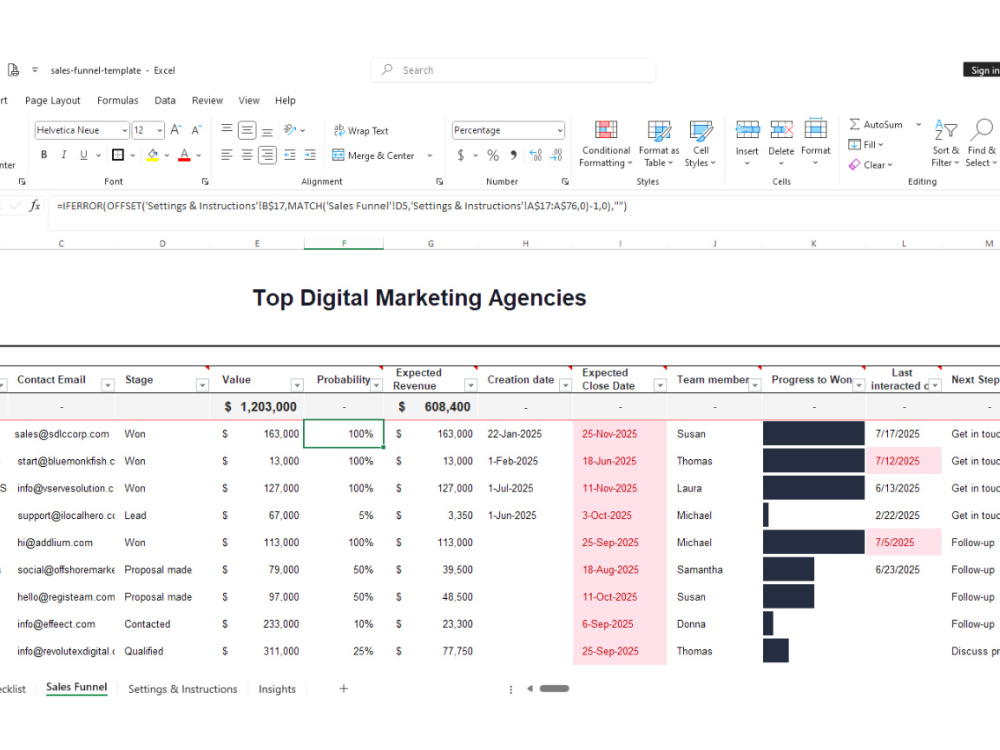
Task: Decrease font size
Action: [196, 130]
